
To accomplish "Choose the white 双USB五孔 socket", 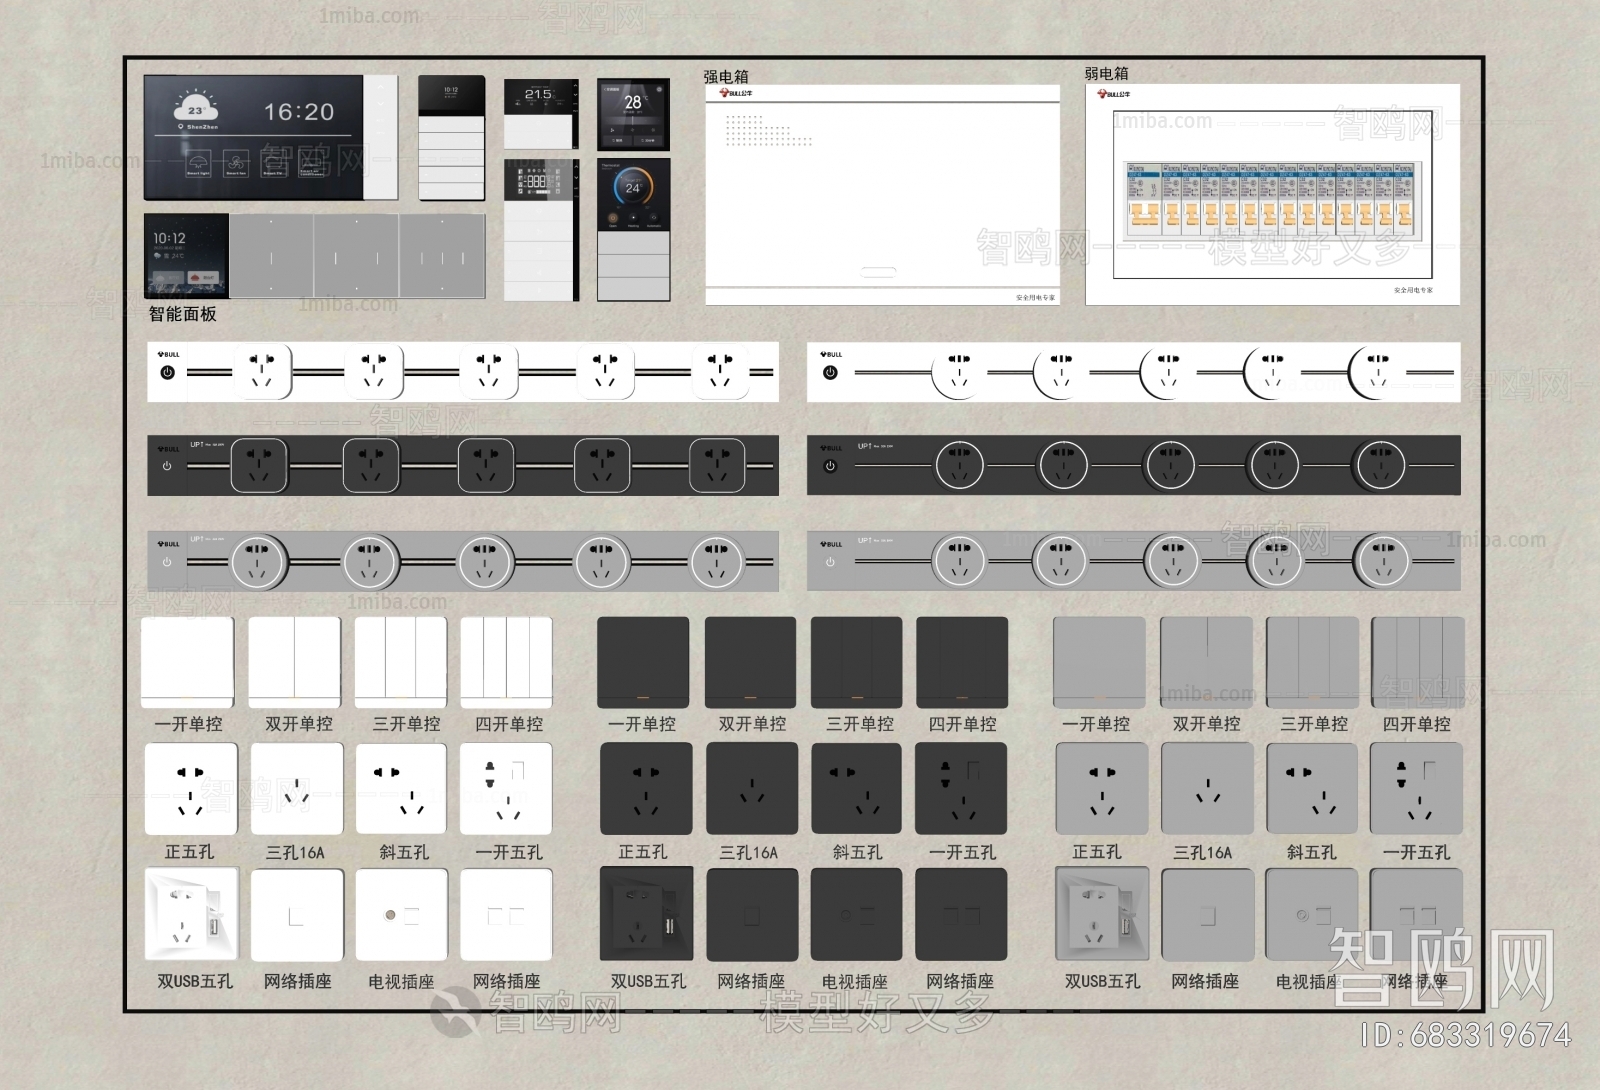I will (x=192, y=914).
